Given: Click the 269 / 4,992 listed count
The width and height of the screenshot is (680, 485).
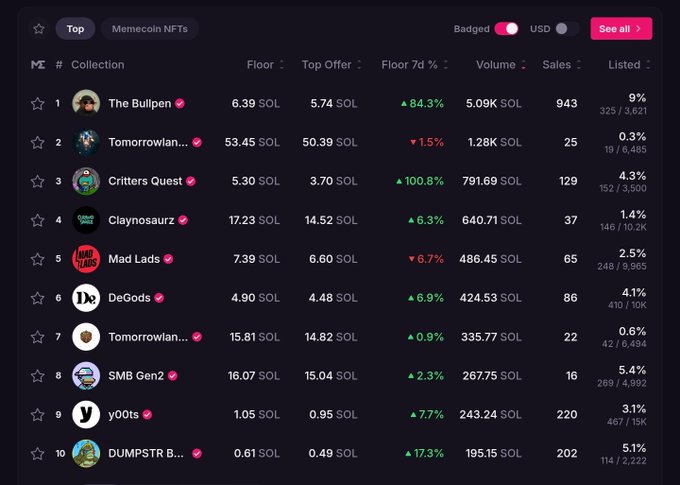Looking at the screenshot, I should (621, 383).
